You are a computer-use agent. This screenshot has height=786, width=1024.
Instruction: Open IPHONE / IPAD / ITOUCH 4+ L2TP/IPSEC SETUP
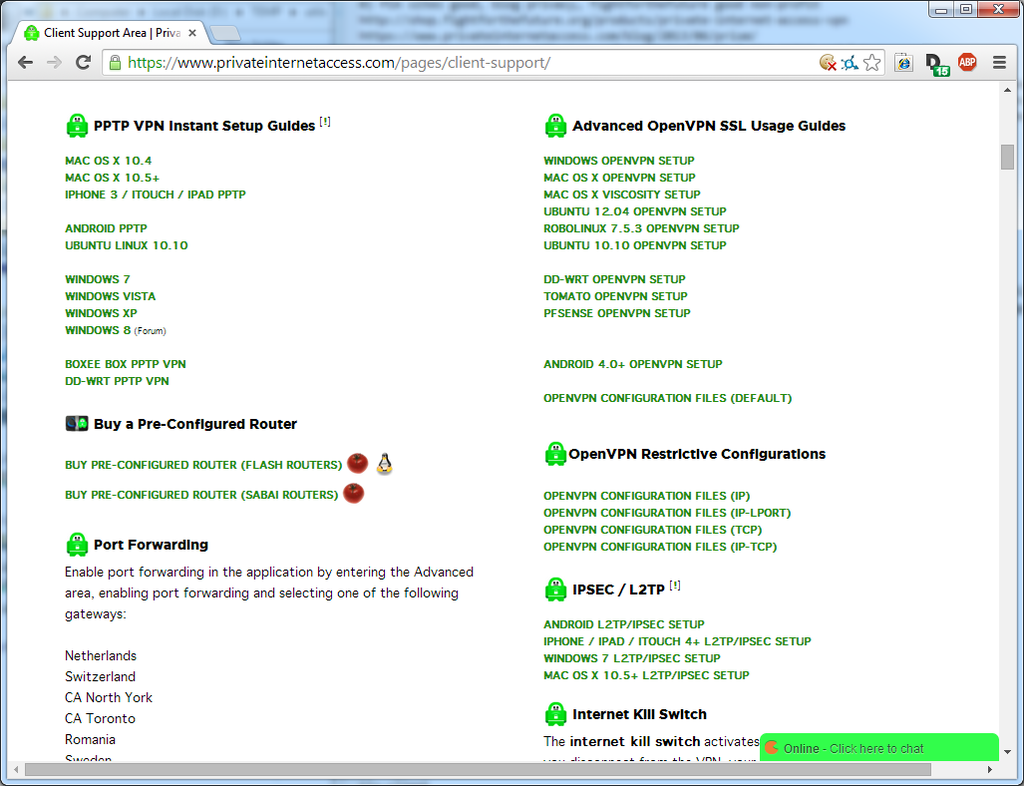tap(677, 642)
